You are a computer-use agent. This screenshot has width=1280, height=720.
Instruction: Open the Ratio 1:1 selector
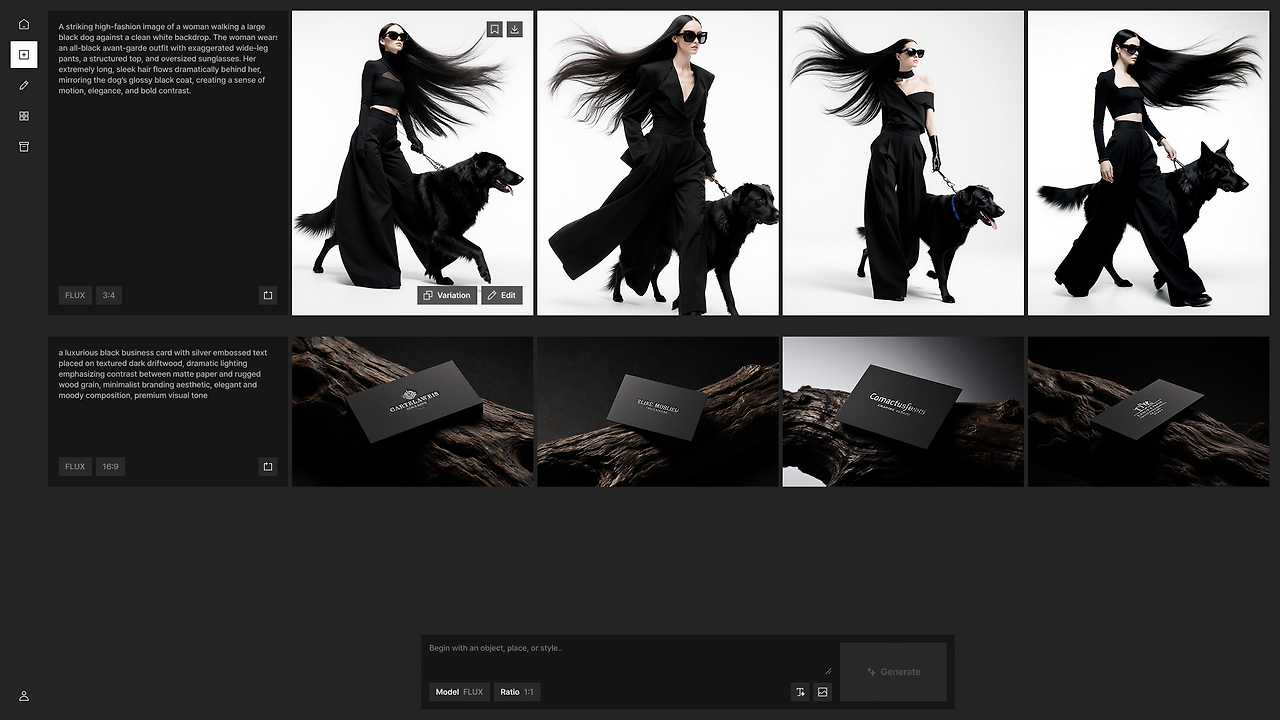tap(517, 692)
